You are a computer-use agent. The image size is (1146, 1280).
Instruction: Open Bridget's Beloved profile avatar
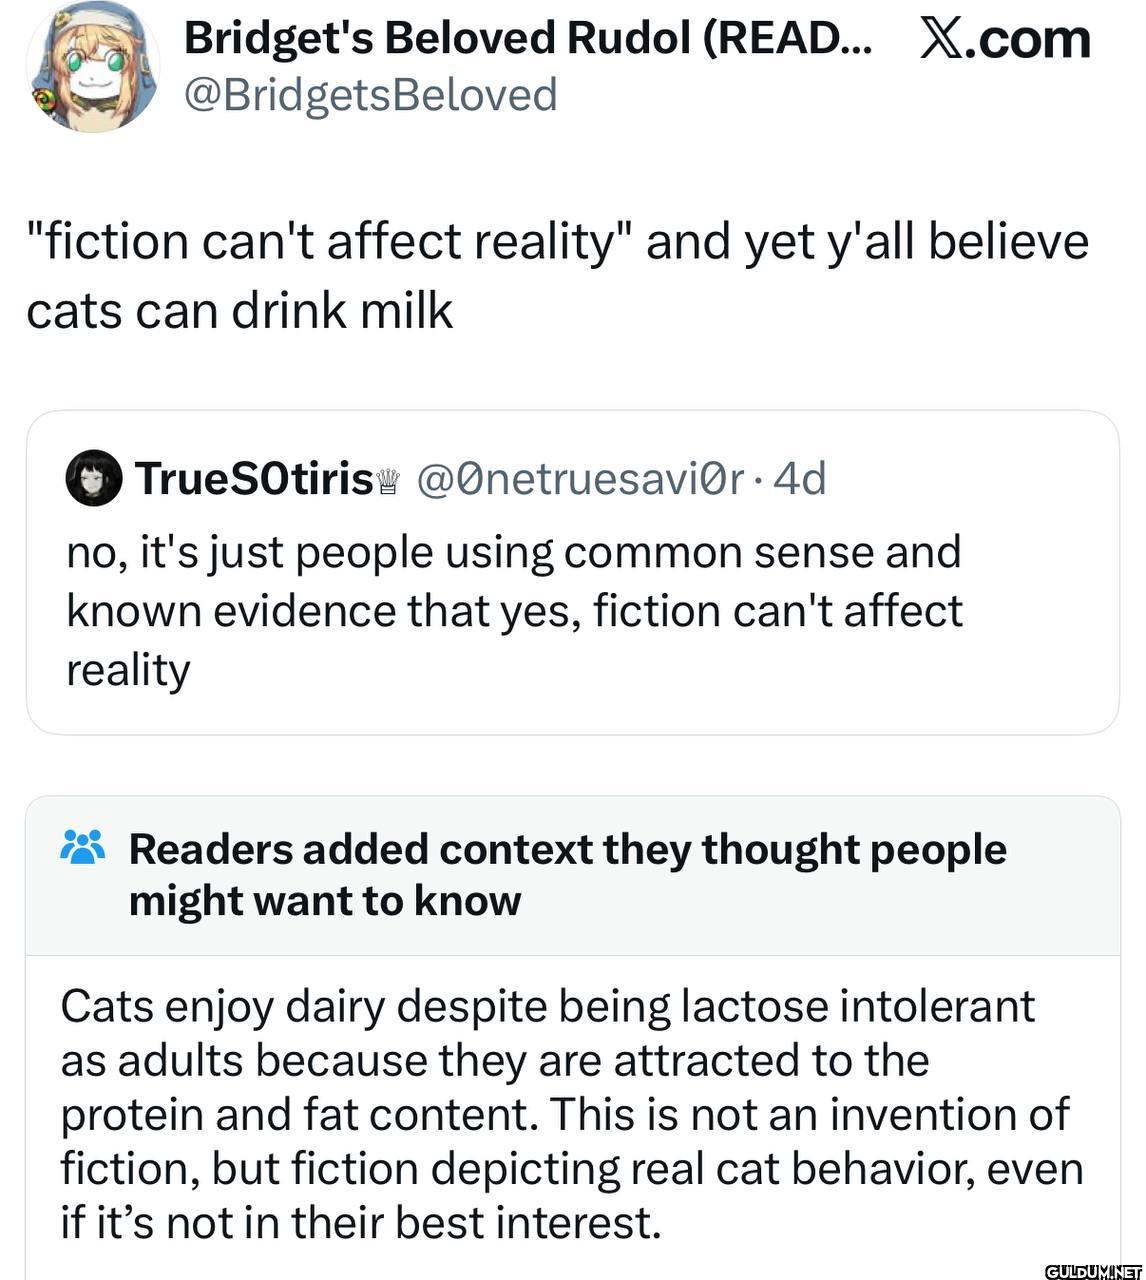93,67
